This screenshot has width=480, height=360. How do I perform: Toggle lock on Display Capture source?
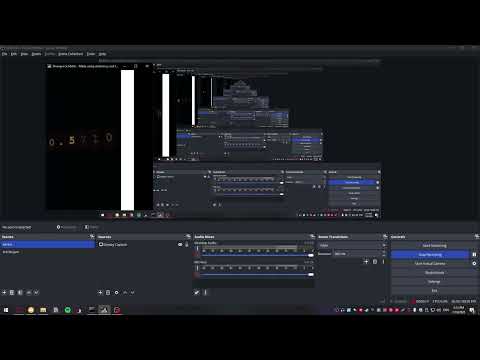tap(187, 244)
